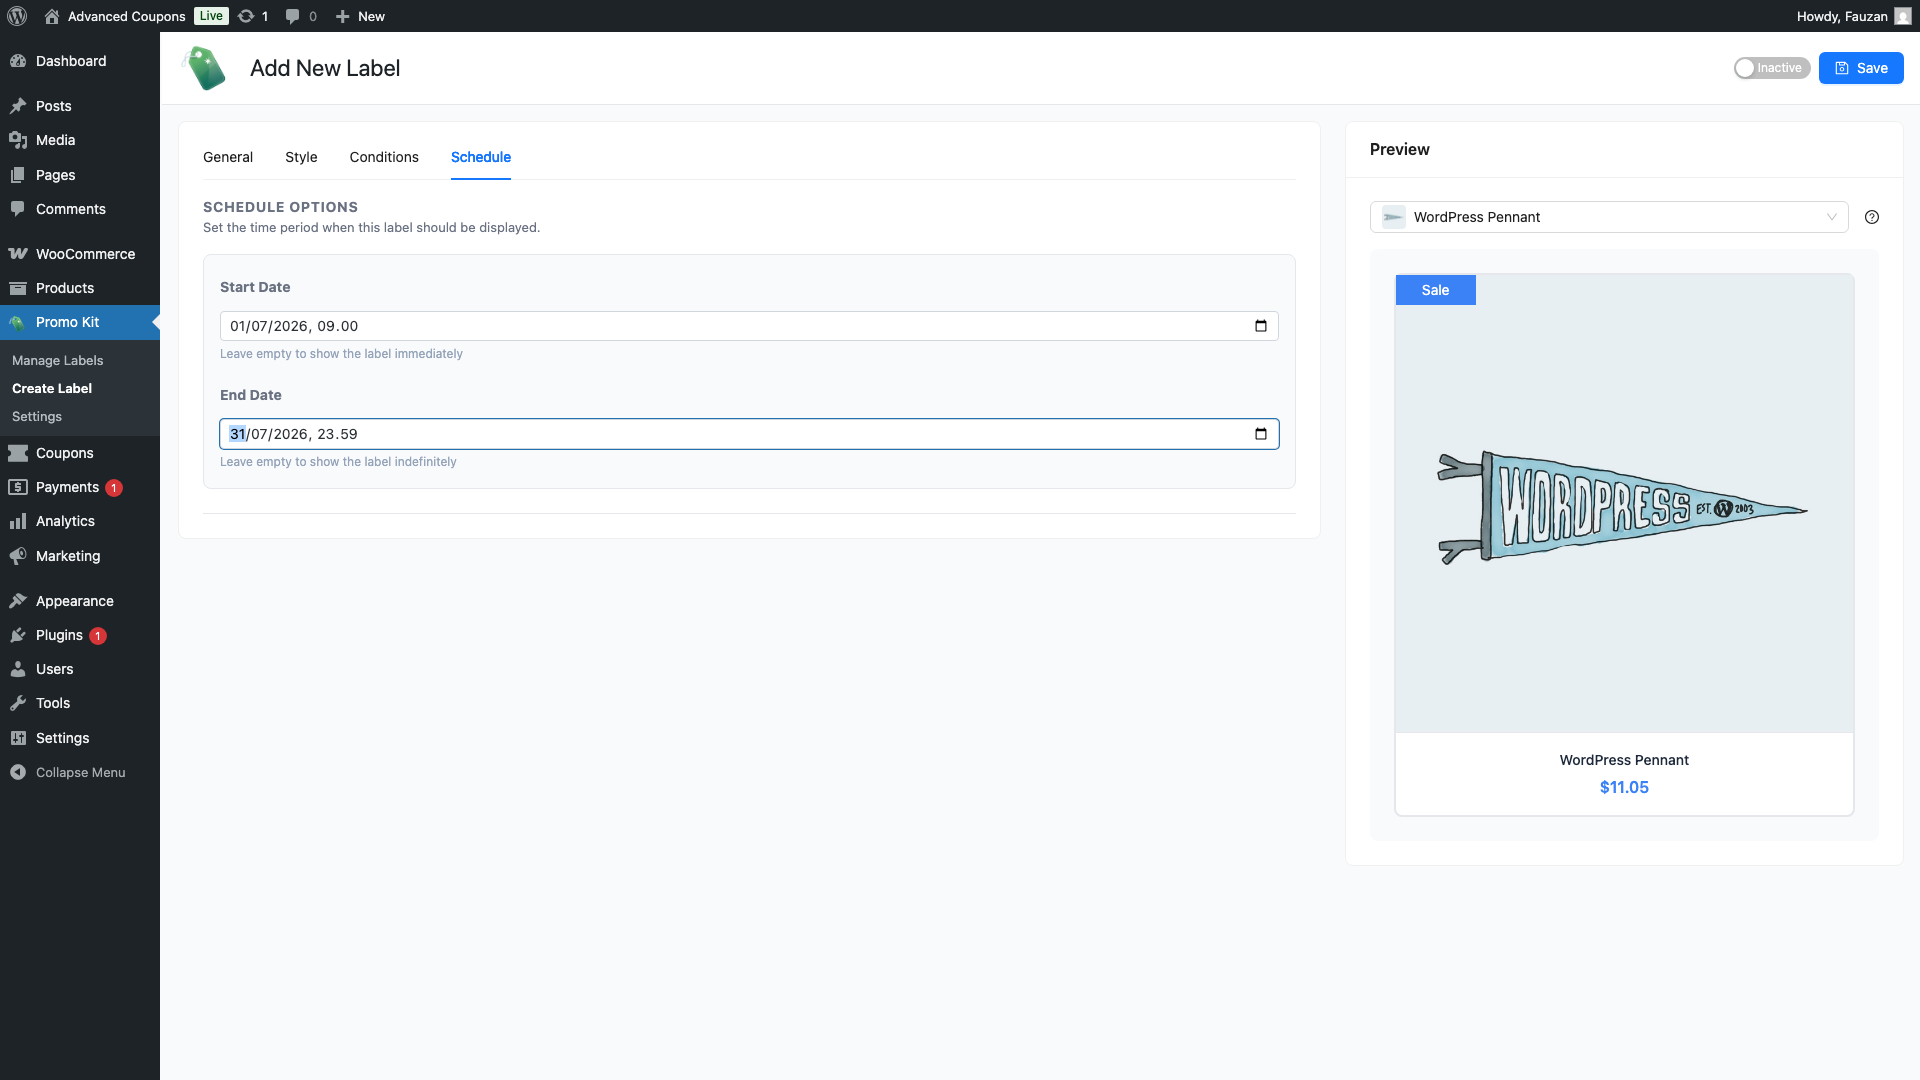The height and width of the screenshot is (1080, 1920).
Task: Click the preview help question-mark icon
Action: coord(1872,217)
